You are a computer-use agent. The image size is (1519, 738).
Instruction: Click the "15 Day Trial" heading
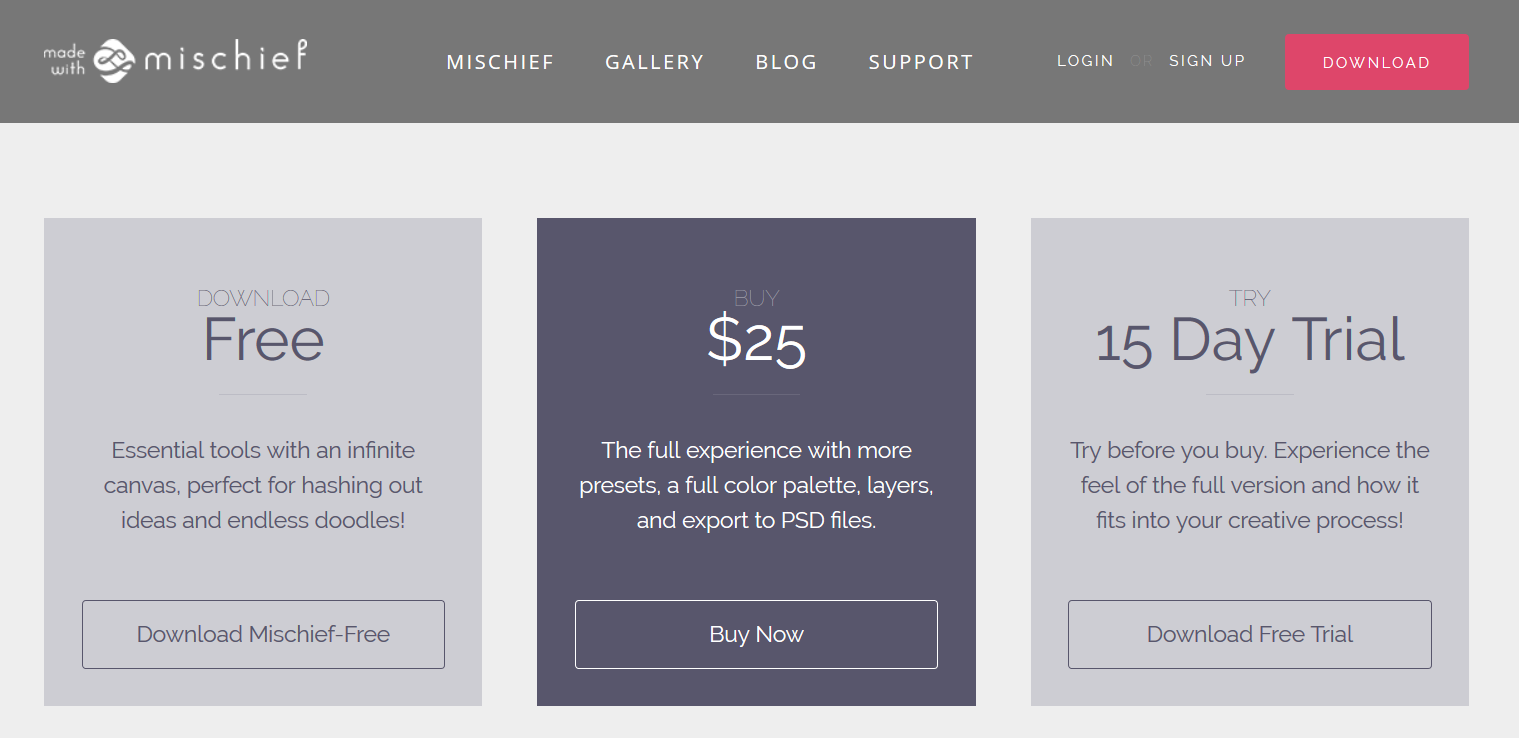point(1249,340)
